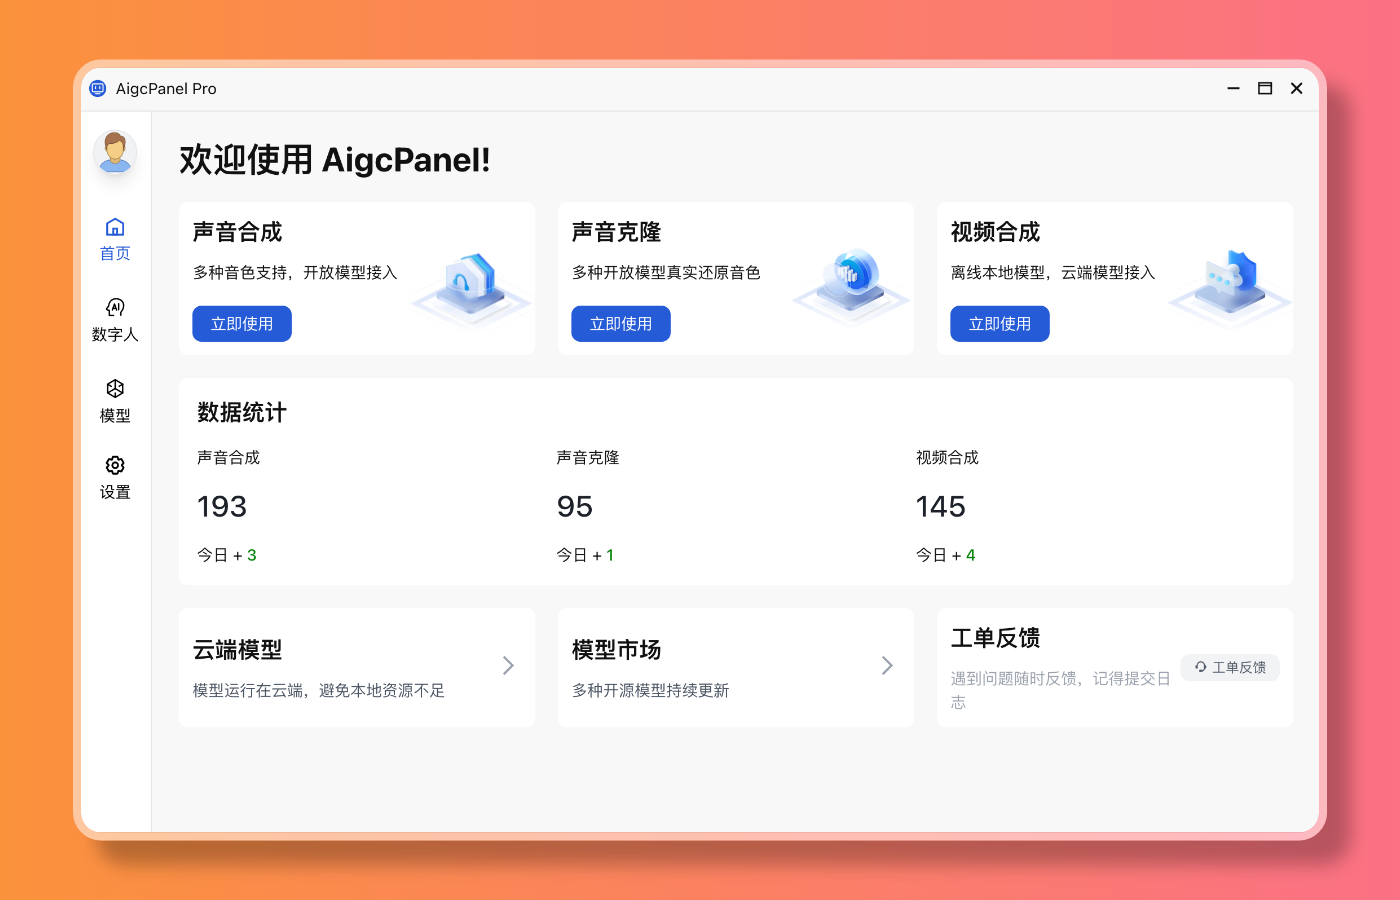
Task: Click the 首页 home icon
Action: coord(115,226)
